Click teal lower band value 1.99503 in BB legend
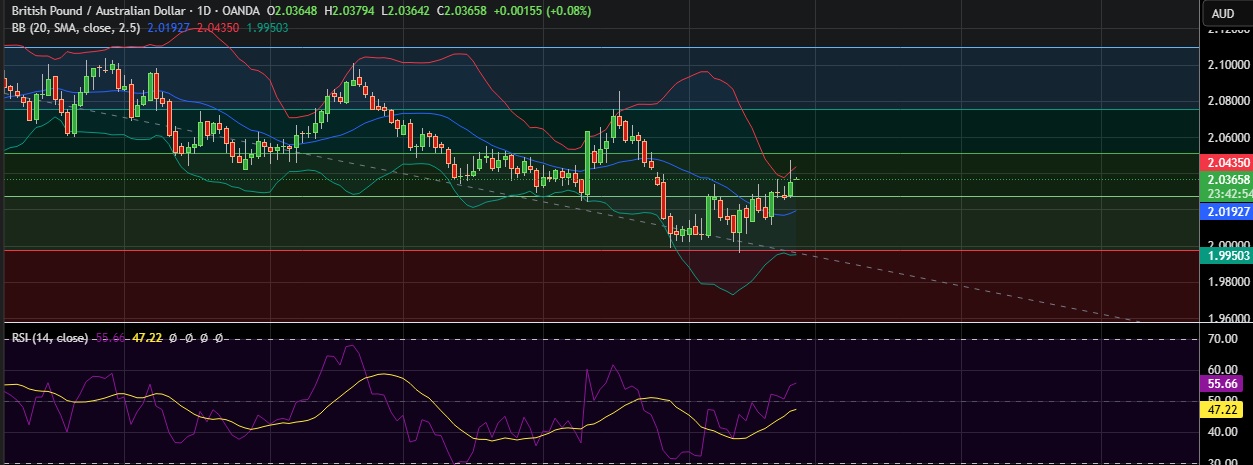1253x465 pixels. pyautogui.click(x=270, y=28)
